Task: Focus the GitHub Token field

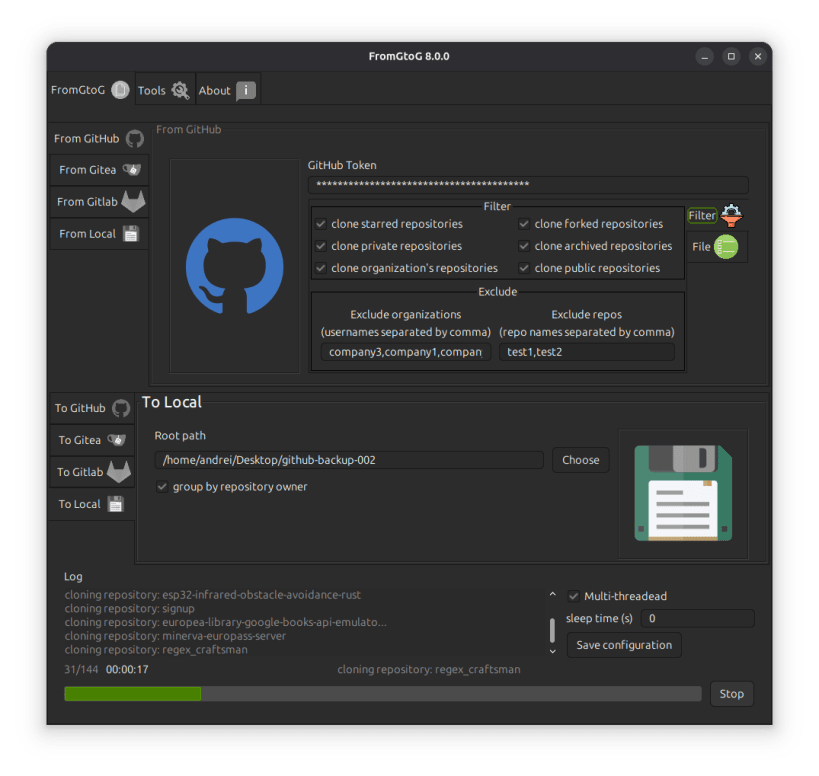Action: (528, 184)
